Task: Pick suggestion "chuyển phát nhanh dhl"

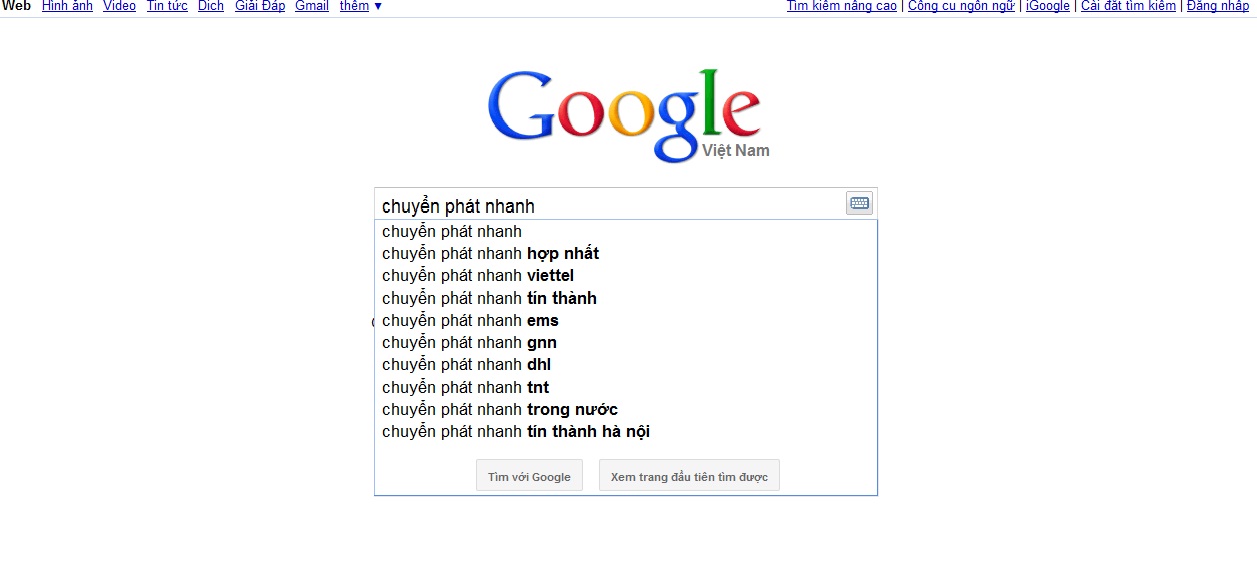Action: tap(626, 365)
